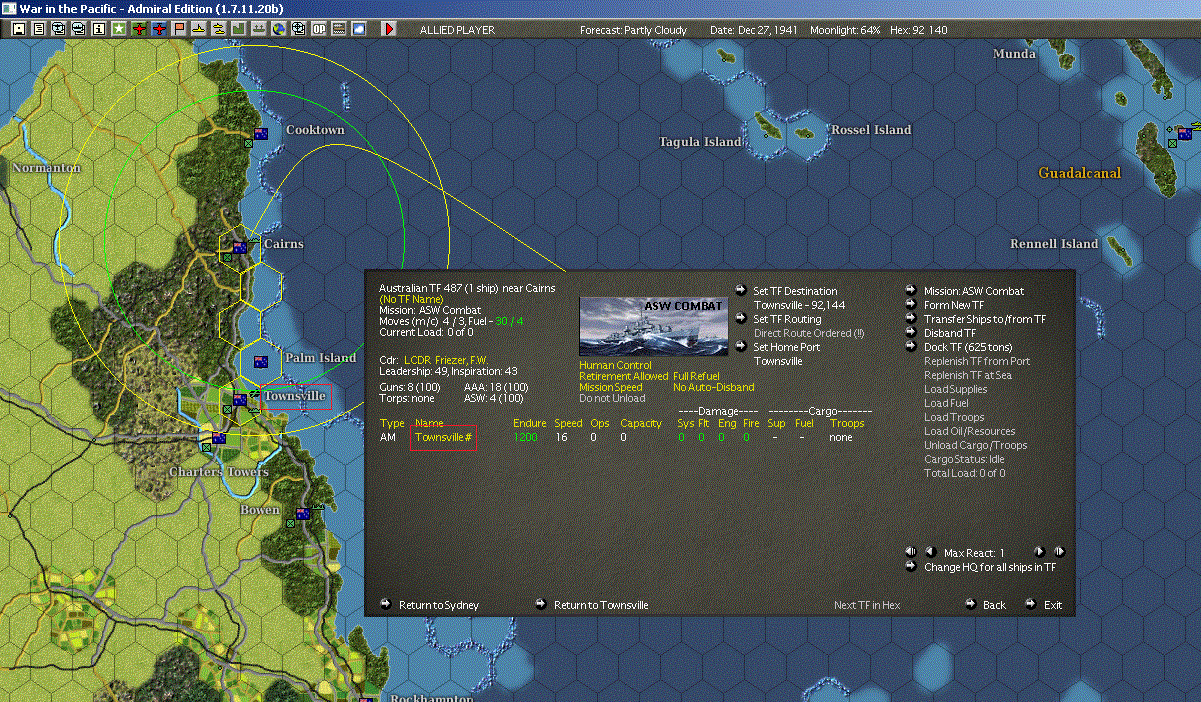This screenshot has width=1201, height=702.
Task: Open Transfer Ships to/from TF
Action: point(985,319)
